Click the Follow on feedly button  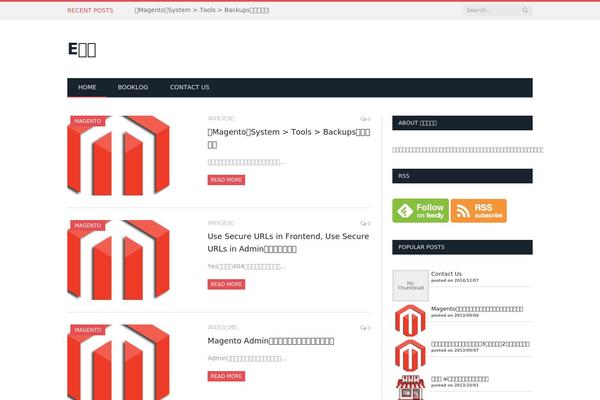pyautogui.click(x=421, y=211)
